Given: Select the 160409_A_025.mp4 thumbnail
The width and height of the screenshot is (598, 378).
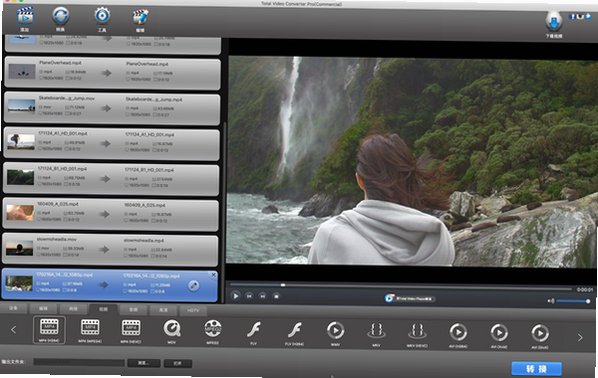Looking at the screenshot, I should (20, 213).
